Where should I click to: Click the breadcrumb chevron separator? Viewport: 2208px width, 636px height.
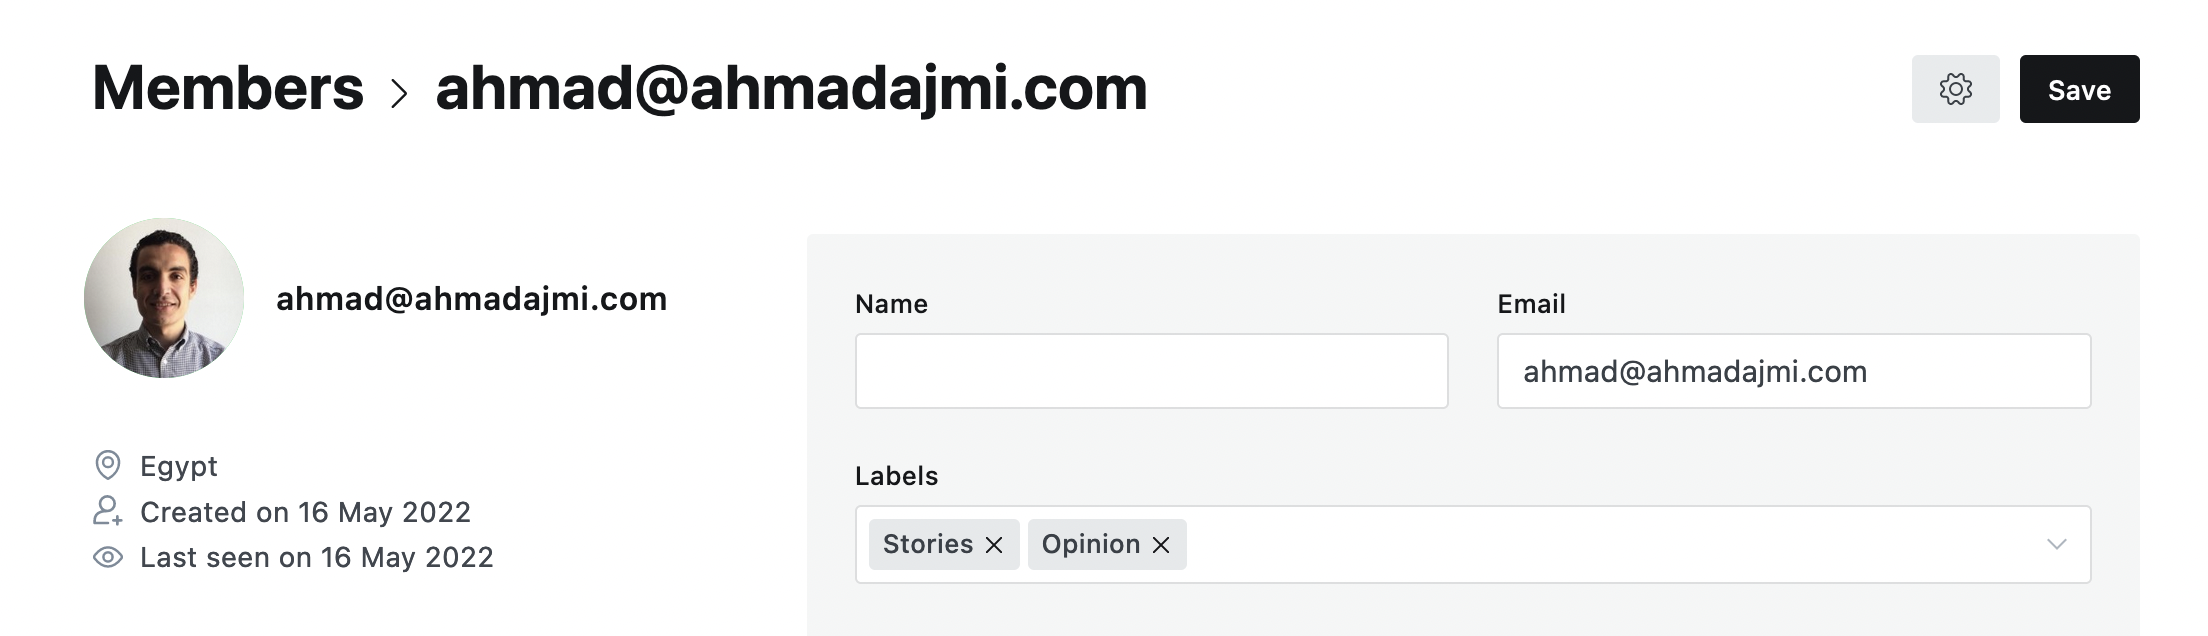399,94
